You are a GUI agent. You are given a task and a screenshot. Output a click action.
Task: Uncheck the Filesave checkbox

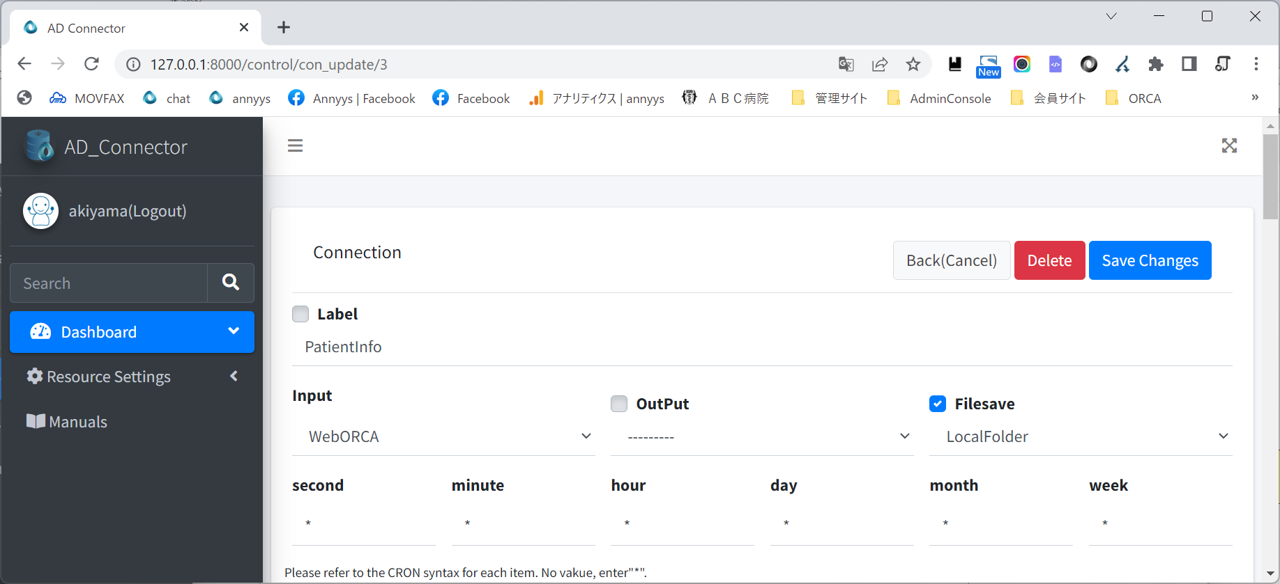tap(937, 404)
